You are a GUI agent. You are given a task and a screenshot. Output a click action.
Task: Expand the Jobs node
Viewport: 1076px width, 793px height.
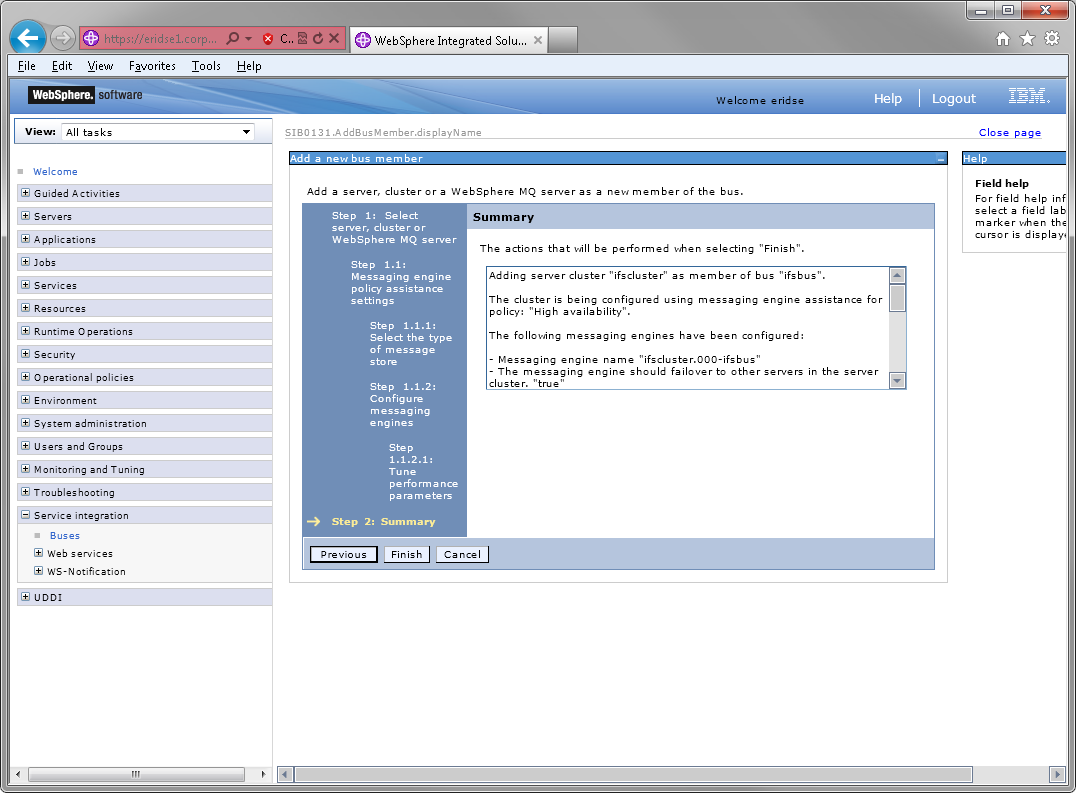point(25,262)
